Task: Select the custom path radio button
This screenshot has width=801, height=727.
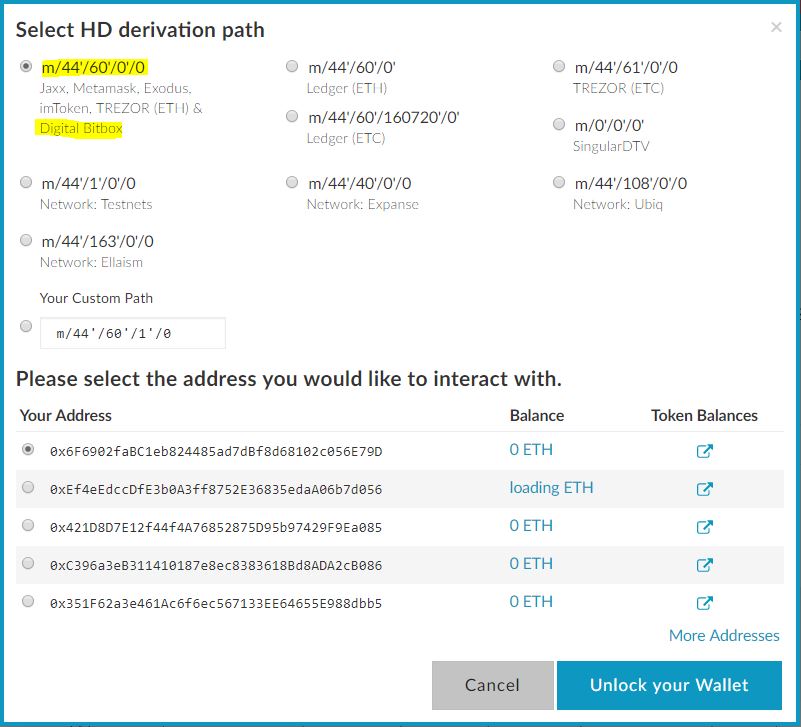Action: tap(26, 326)
